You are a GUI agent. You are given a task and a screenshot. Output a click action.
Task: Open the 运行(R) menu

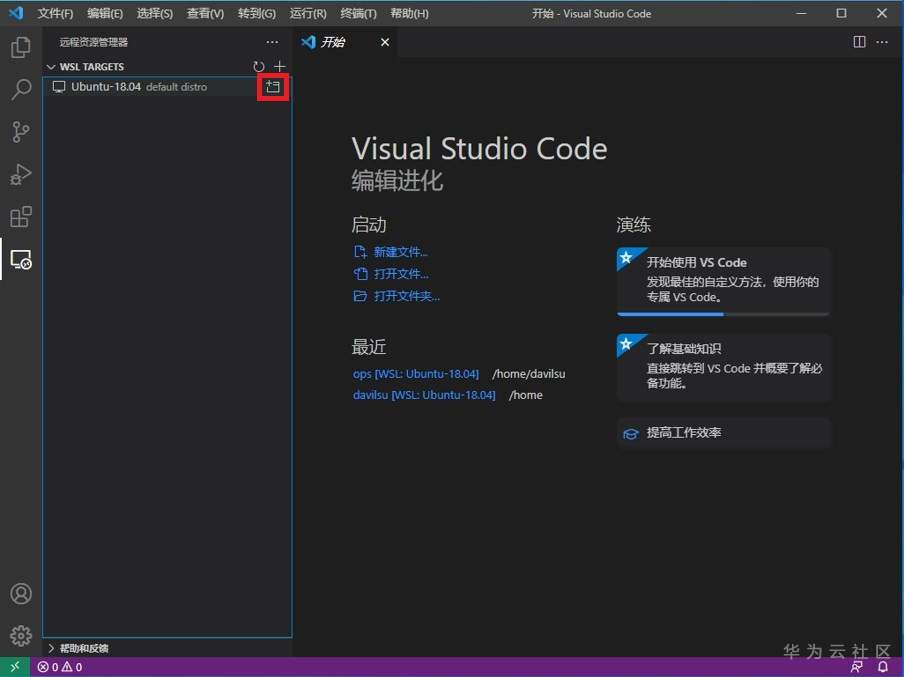[x=308, y=13]
